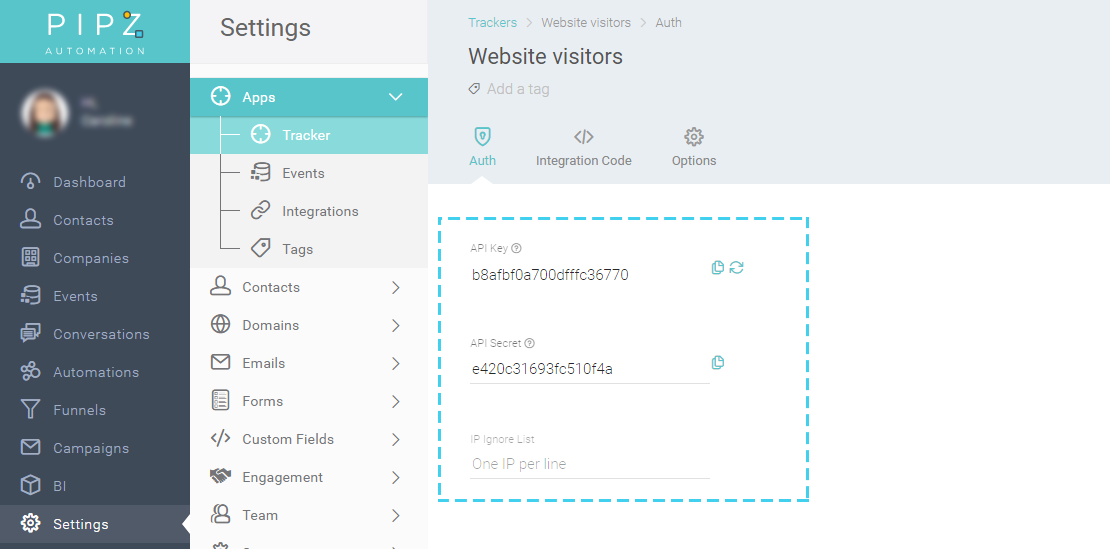Click the Campaigns envelope icon
This screenshot has height=549, width=1110.
pyautogui.click(x=30, y=448)
